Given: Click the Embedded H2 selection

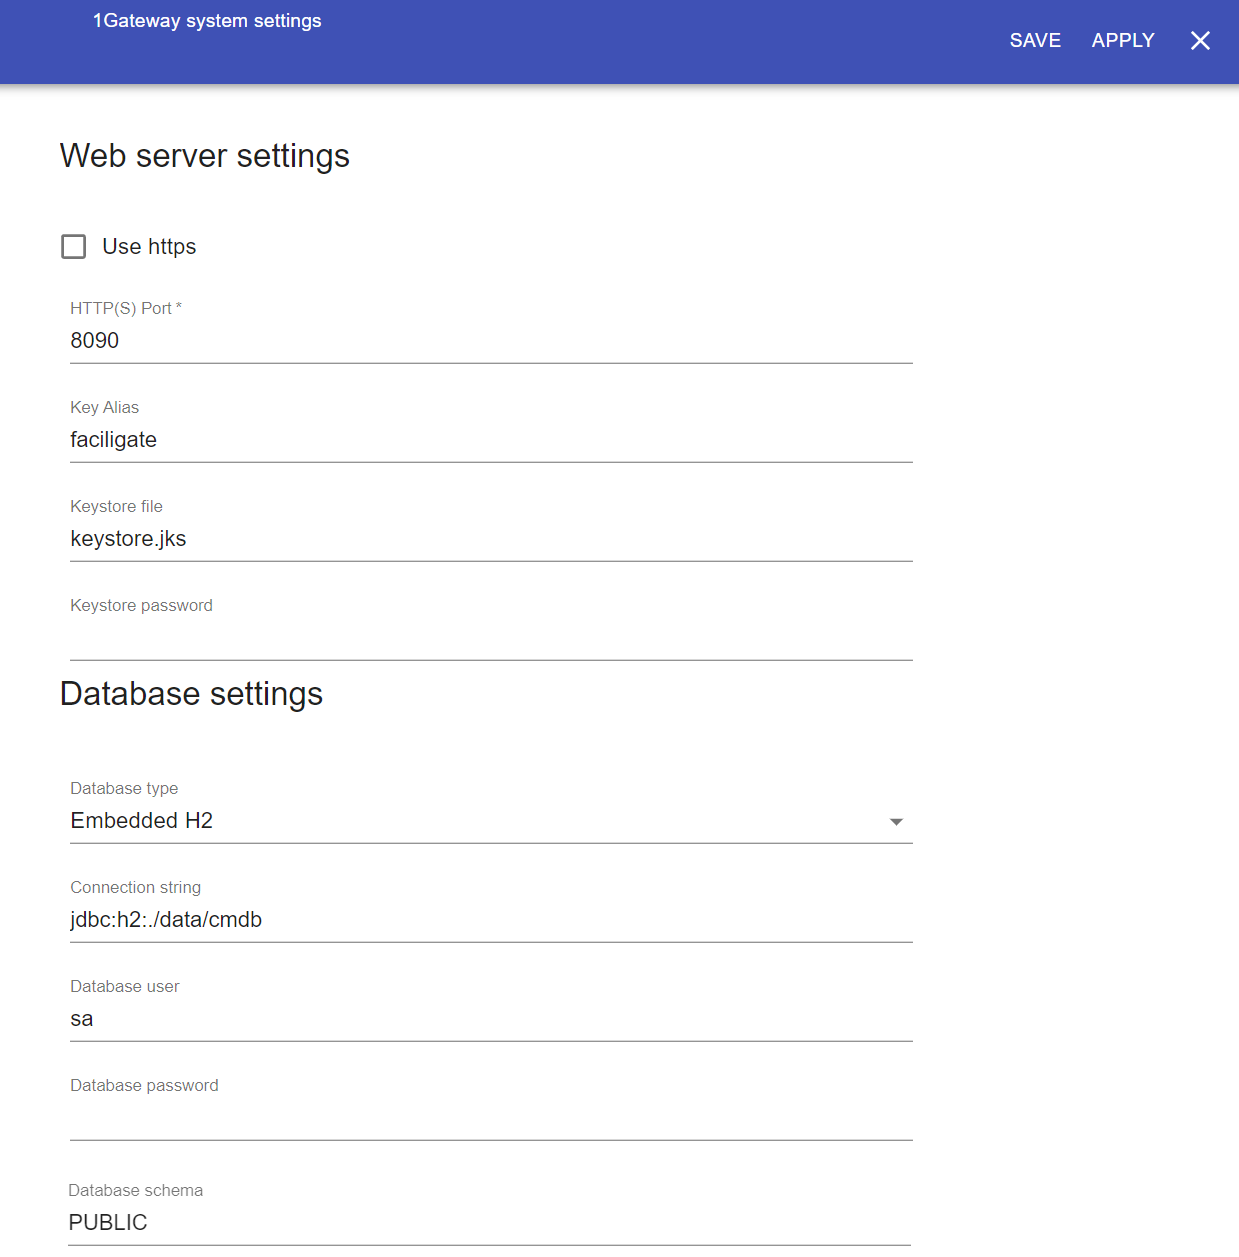Looking at the screenshot, I should (x=142, y=821).
